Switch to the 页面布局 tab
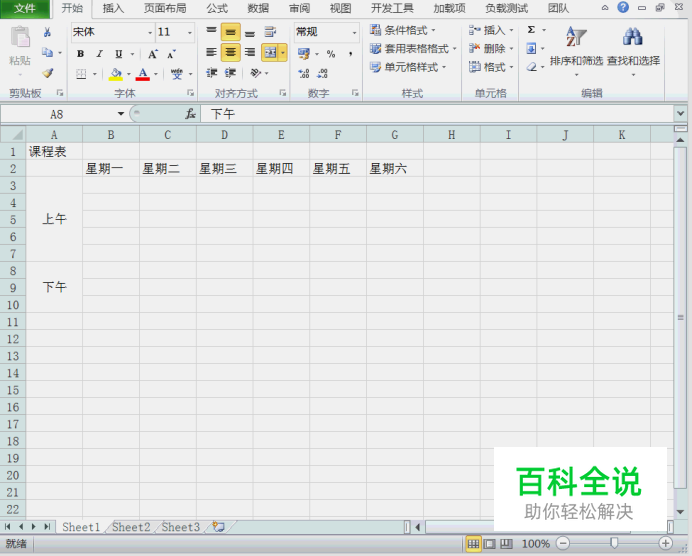The height and width of the screenshot is (556, 692). coord(165,8)
